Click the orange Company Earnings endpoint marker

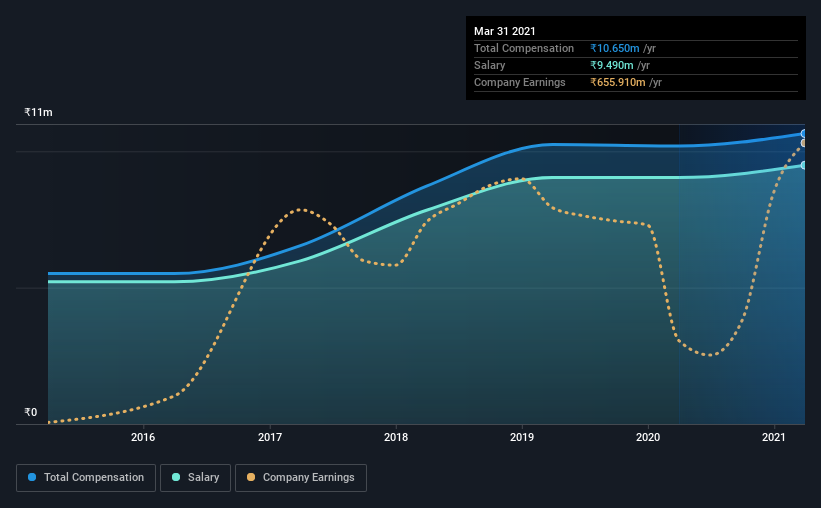(804, 143)
